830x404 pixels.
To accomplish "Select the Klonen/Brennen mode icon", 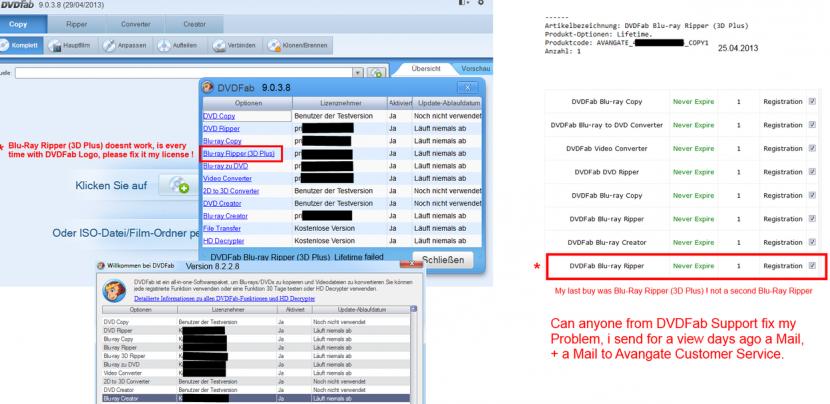I will click(x=274, y=46).
